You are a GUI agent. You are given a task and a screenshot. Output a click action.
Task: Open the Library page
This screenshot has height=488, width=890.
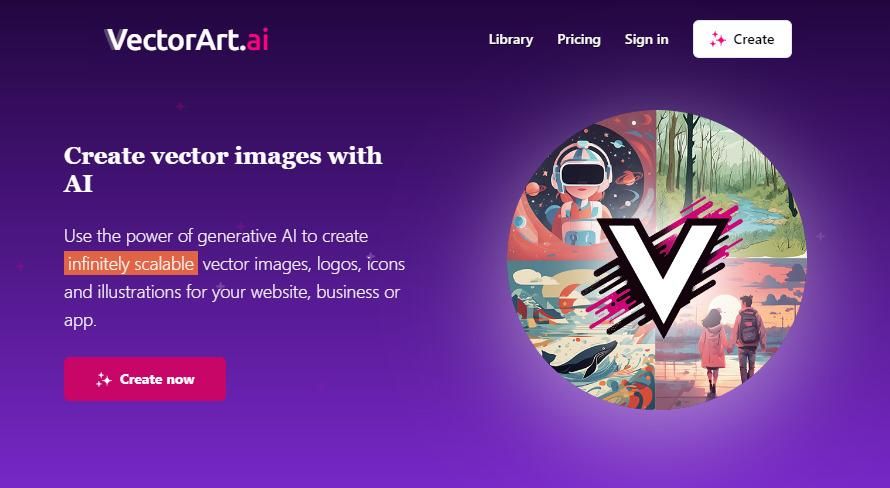511,39
